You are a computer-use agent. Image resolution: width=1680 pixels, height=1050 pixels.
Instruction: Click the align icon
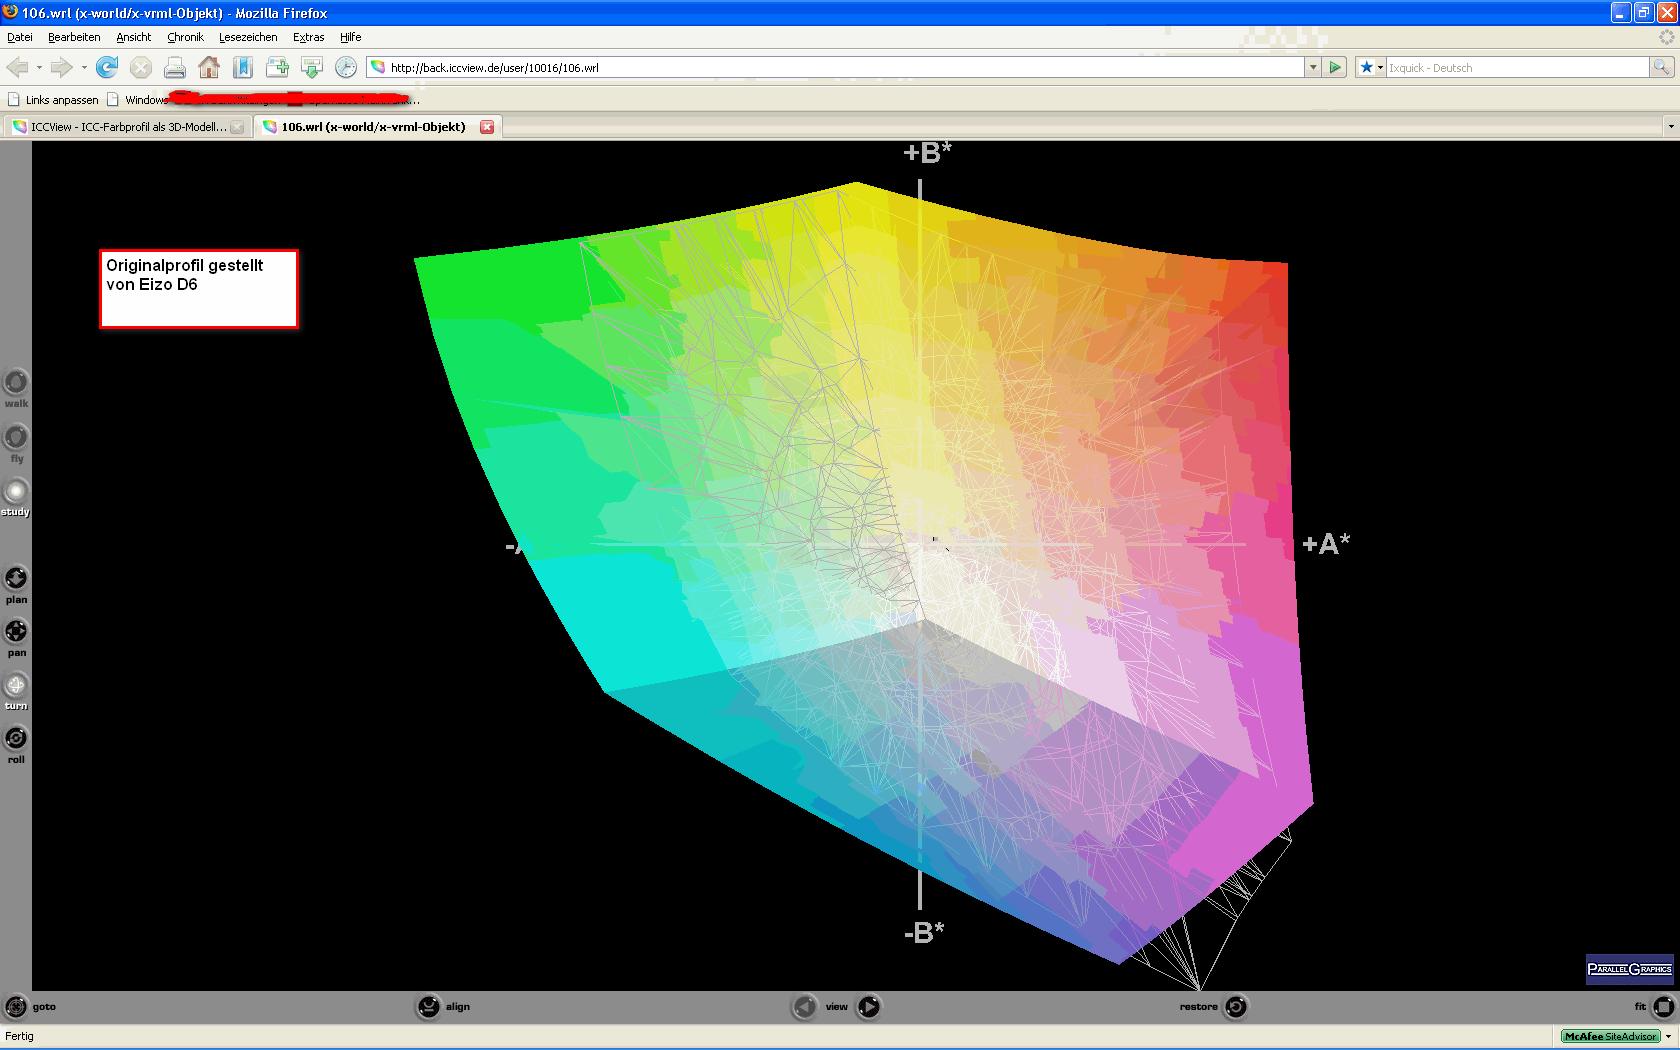pos(428,1007)
